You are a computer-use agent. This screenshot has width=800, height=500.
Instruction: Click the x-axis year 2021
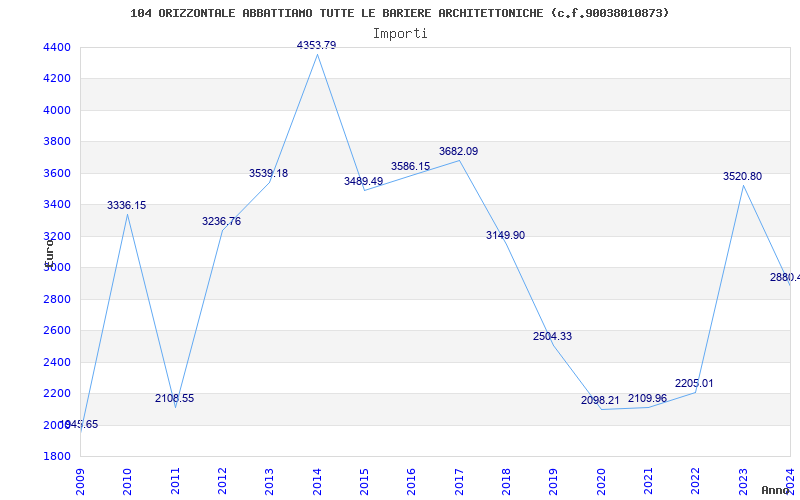(x=648, y=481)
